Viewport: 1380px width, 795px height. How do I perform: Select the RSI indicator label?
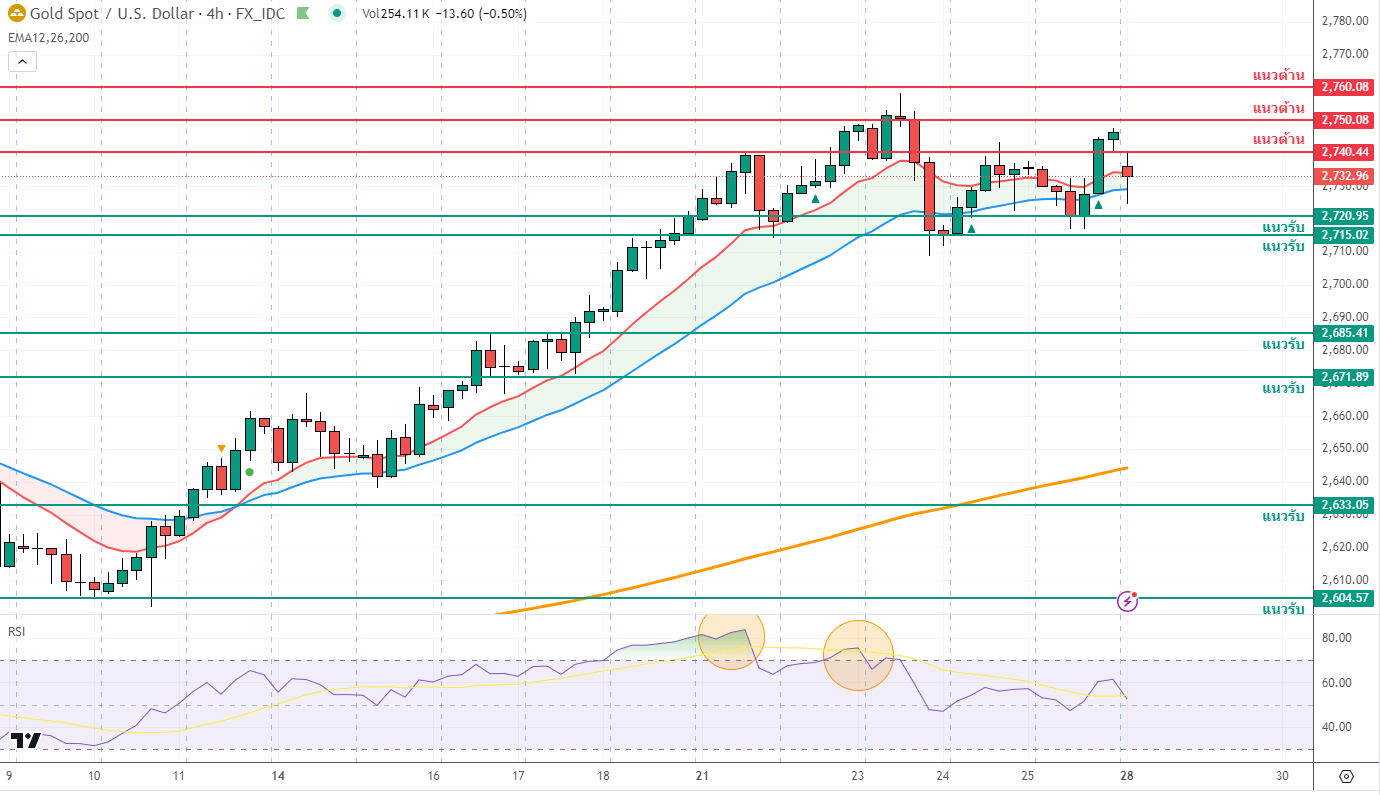(17, 632)
